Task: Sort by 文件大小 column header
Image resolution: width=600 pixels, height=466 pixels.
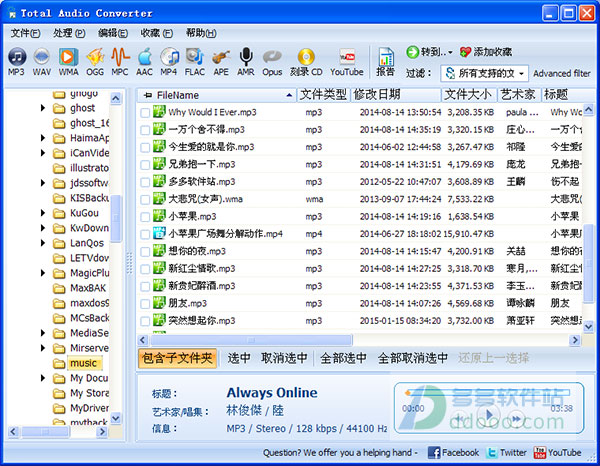Action: click(x=469, y=95)
